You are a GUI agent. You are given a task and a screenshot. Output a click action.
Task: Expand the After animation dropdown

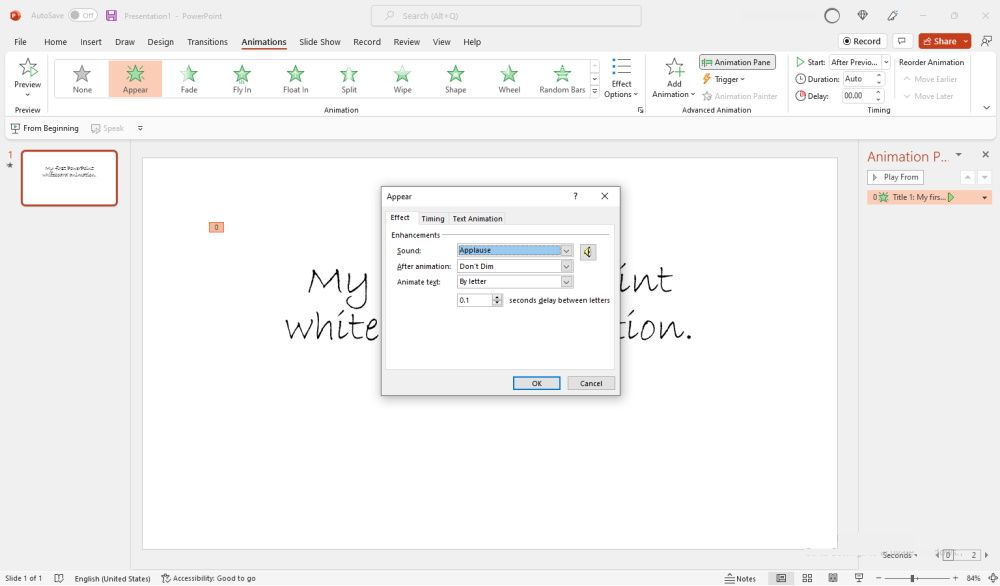click(x=566, y=267)
